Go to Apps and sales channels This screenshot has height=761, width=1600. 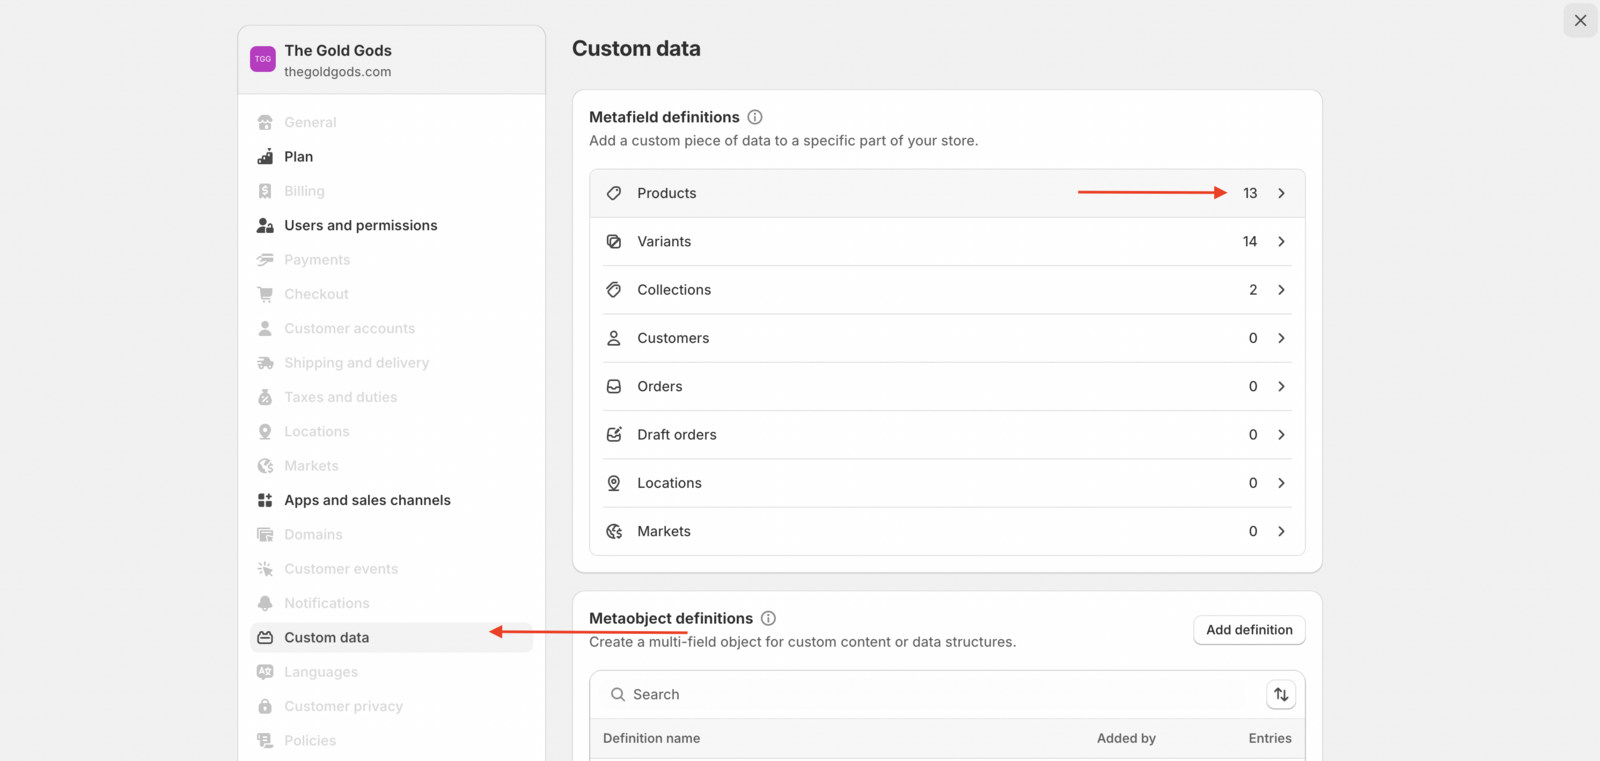[367, 500]
